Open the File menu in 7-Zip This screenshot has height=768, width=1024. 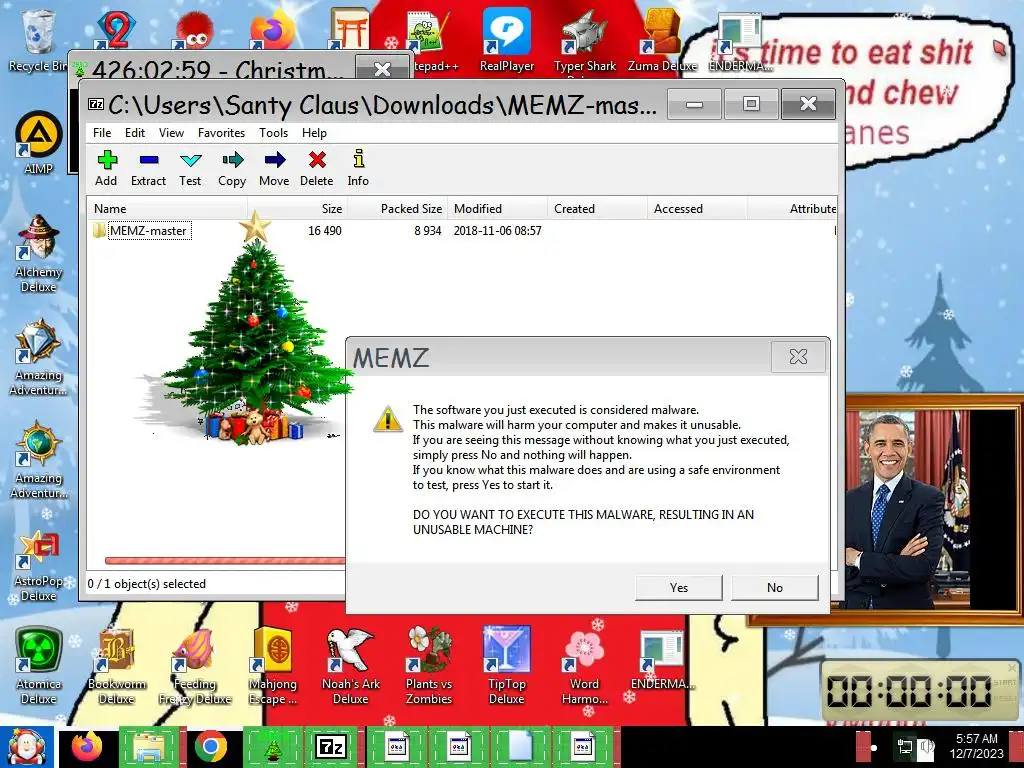tap(102, 133)
